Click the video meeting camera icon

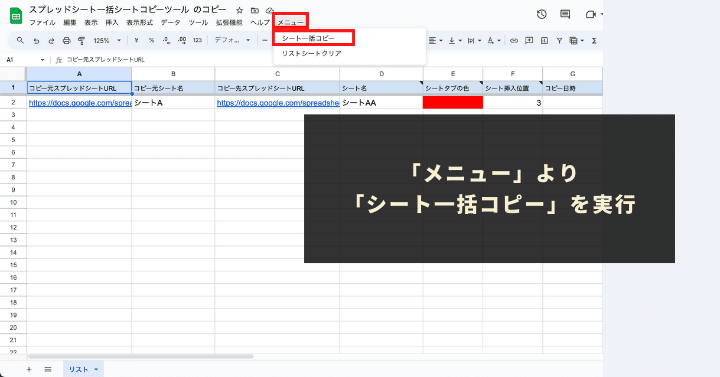591,14
